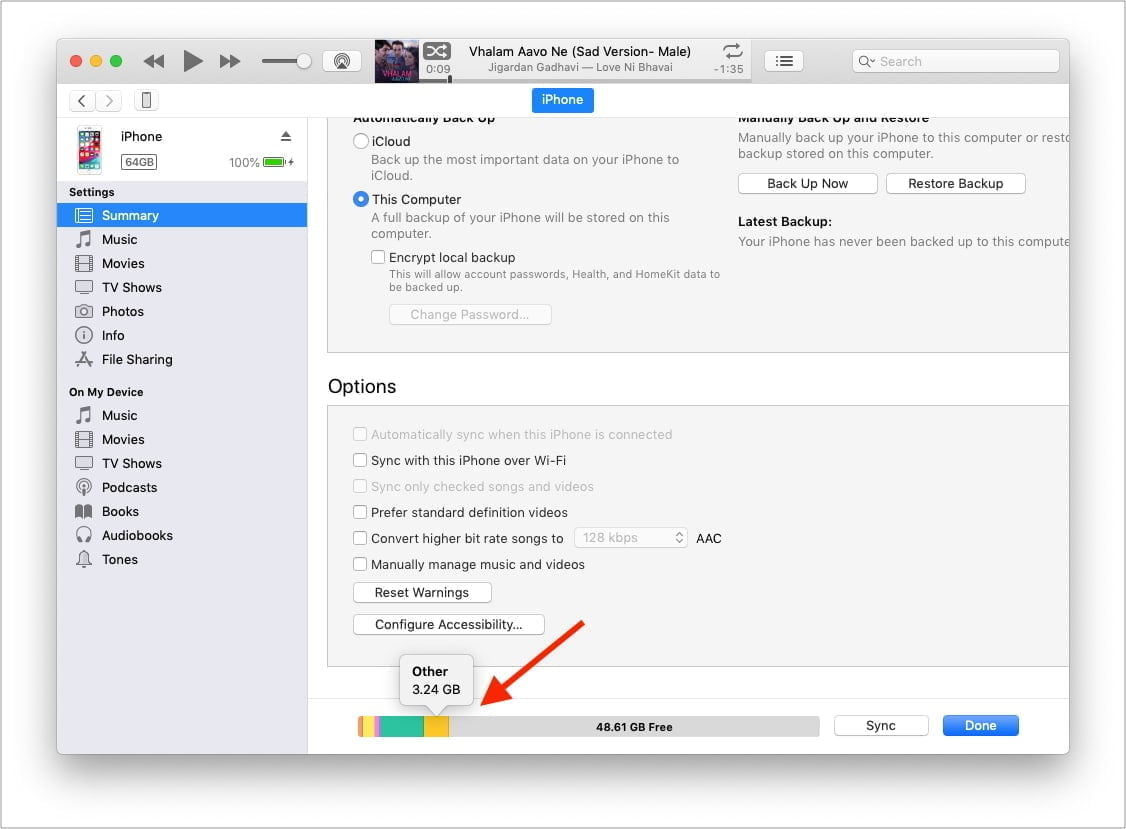
Task: Open the Up Next list icon
Action: pos(784,61)
